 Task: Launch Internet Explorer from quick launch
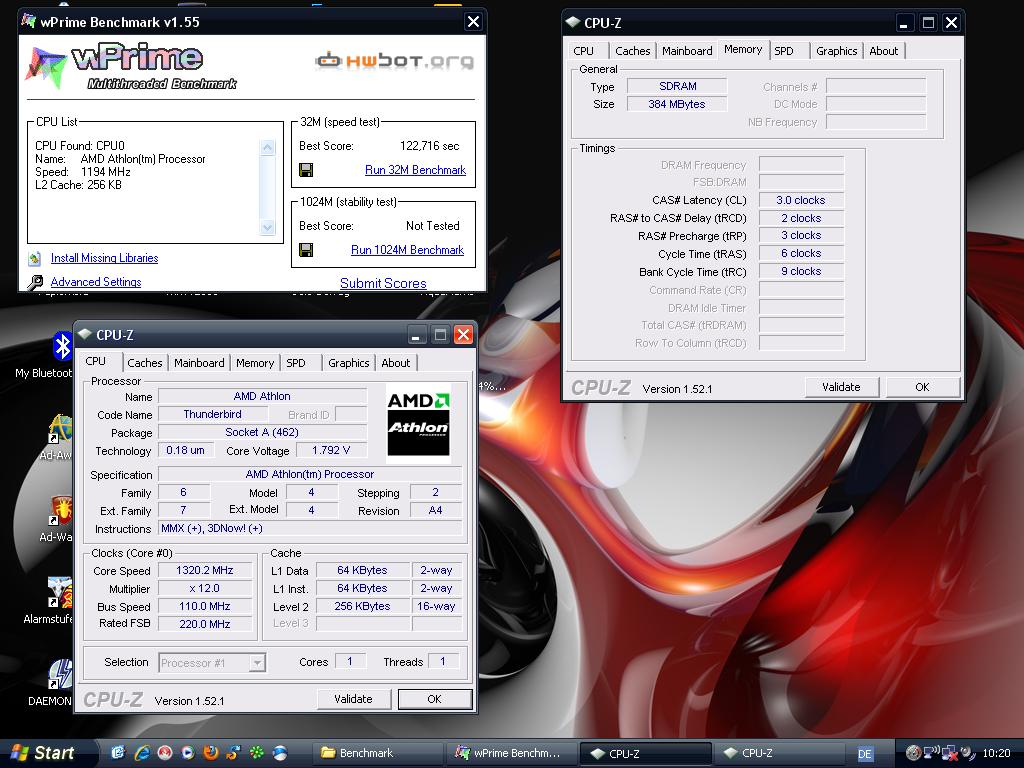pos(142,753)
